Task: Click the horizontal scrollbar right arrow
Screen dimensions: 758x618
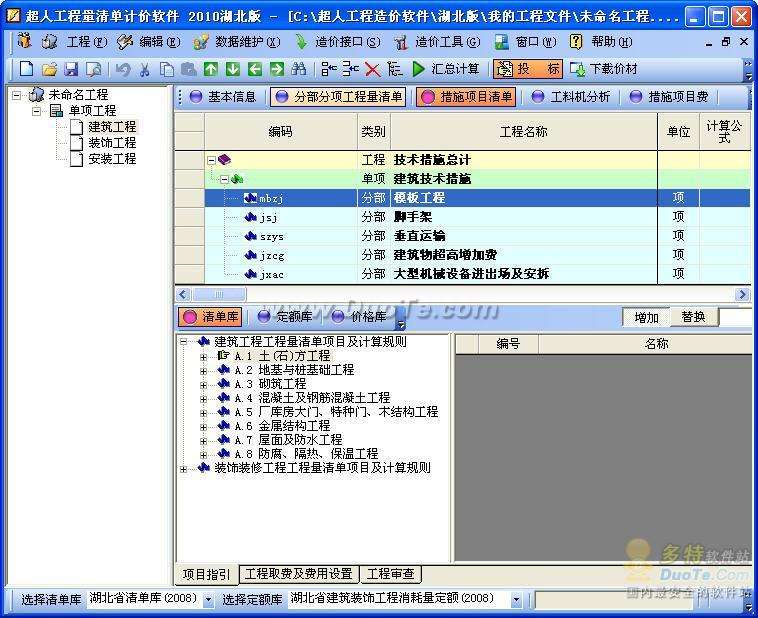Action: coord(743,294)
